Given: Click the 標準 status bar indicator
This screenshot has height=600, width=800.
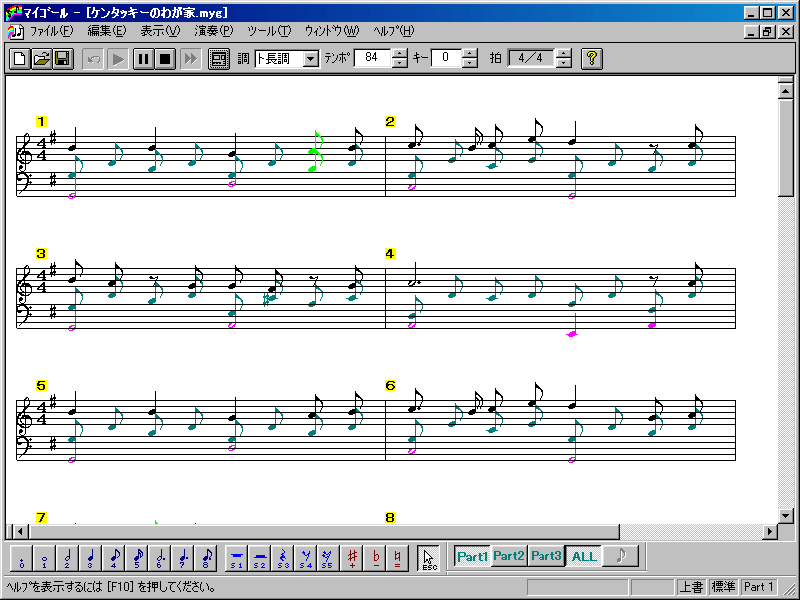Looking at the screenshot, I should click(x=723, y=587).
